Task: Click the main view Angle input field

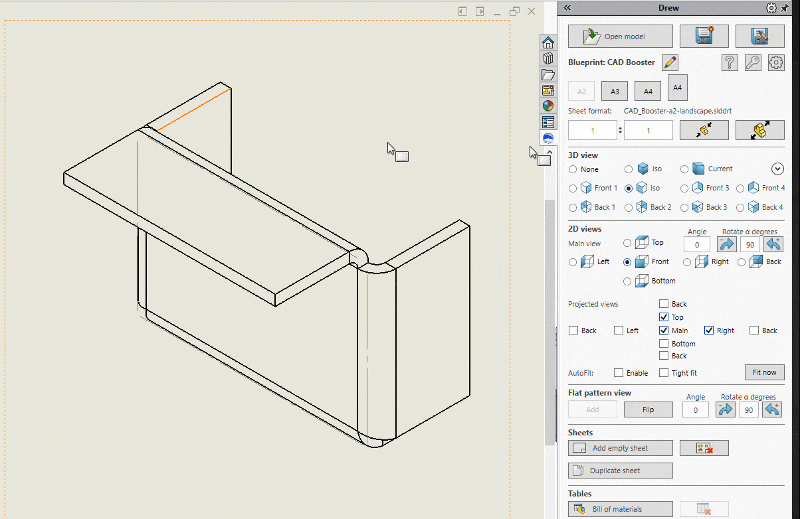Action: [x=696, y=244]
